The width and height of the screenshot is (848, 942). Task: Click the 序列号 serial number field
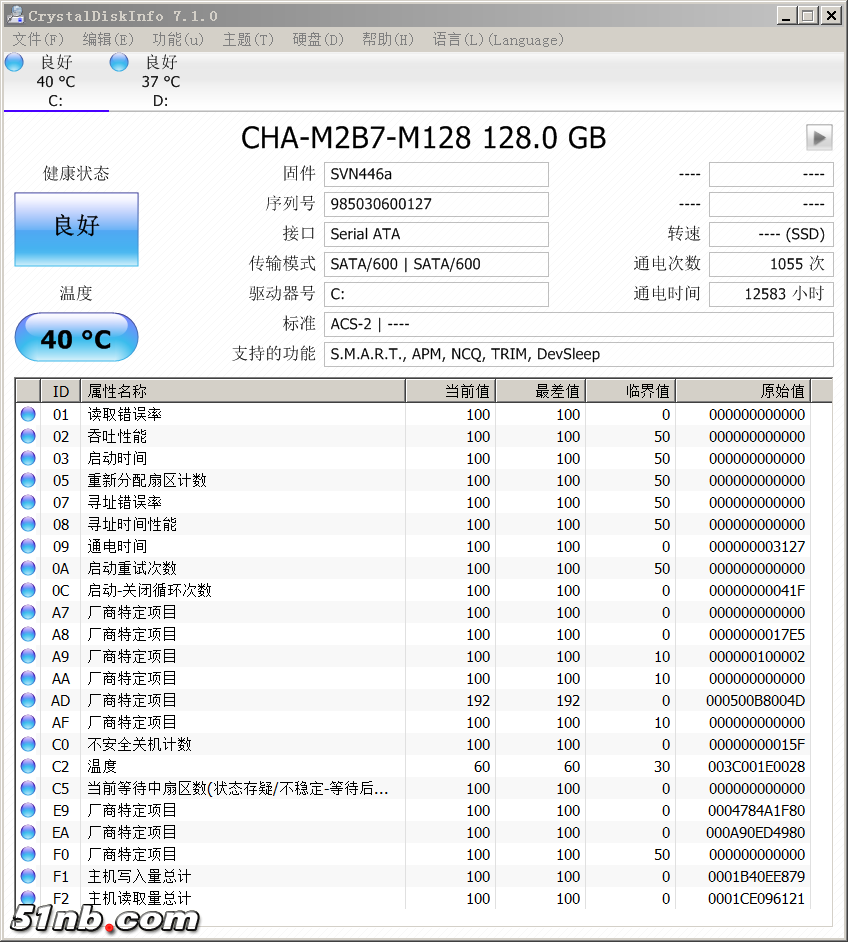437,204
